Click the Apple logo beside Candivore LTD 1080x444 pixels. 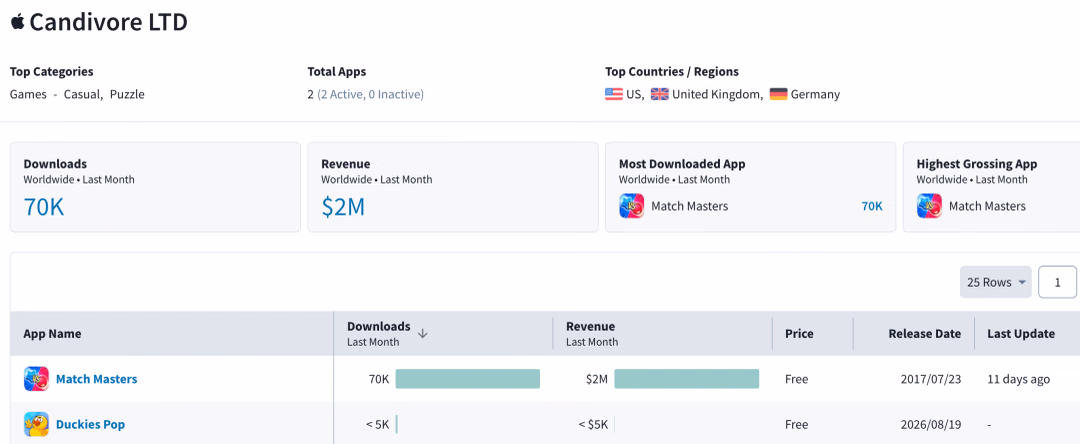coord(17,22)
